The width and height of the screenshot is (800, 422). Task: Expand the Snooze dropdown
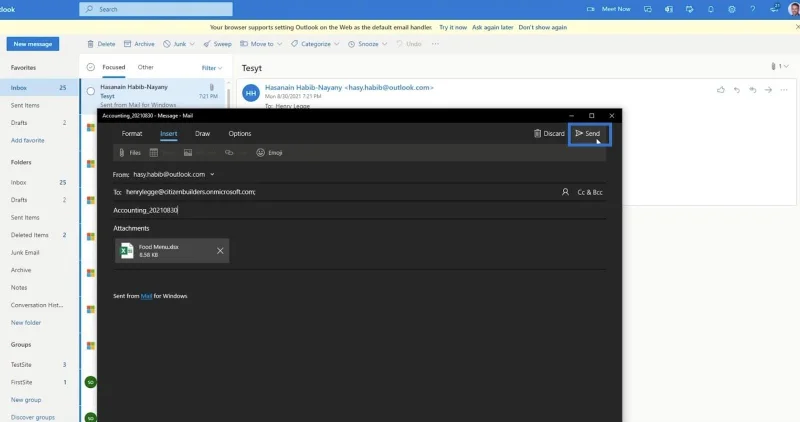[384, 44]
